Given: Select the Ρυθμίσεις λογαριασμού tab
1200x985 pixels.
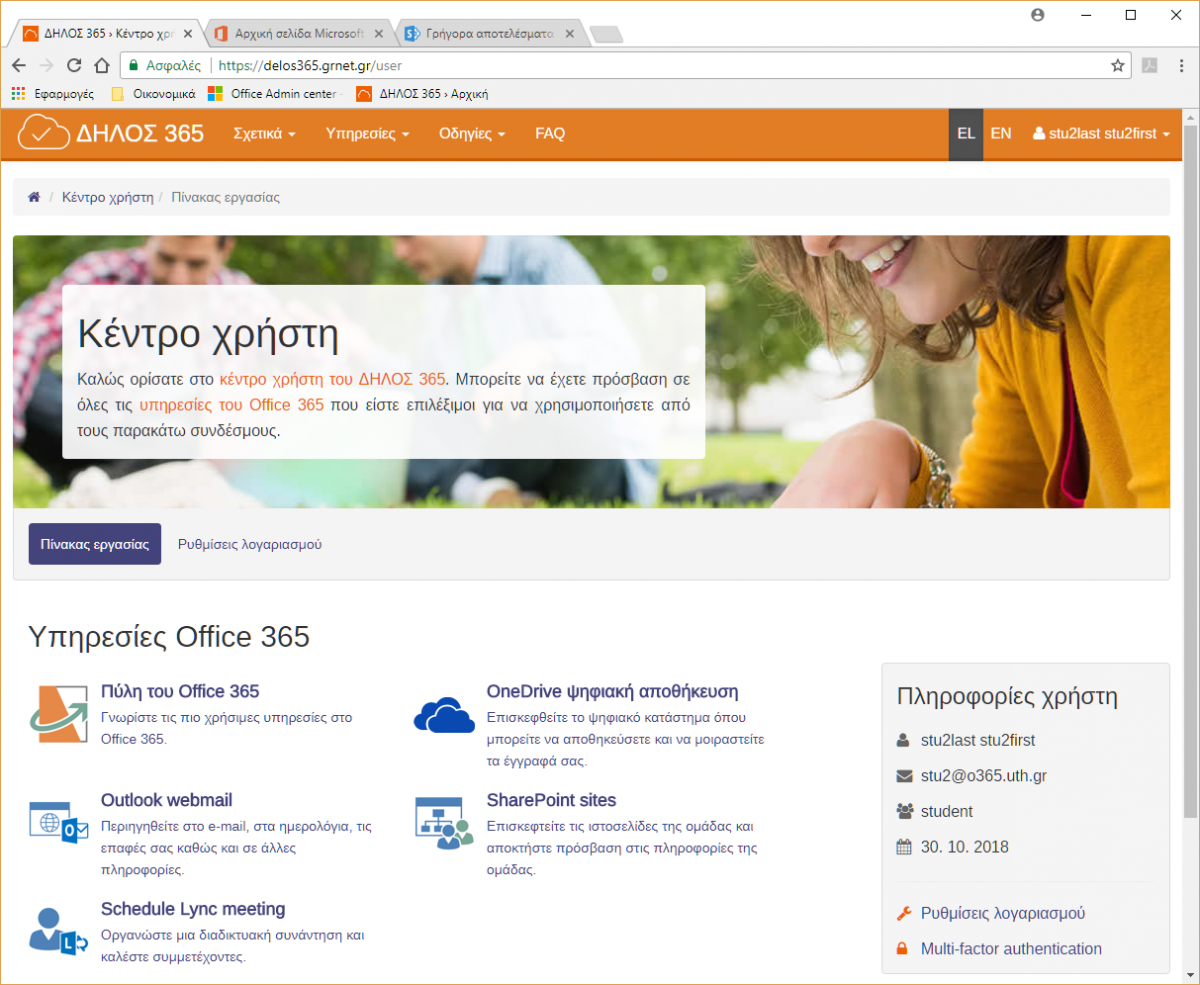Looking at the screenshot, I should tap(250, 544).
